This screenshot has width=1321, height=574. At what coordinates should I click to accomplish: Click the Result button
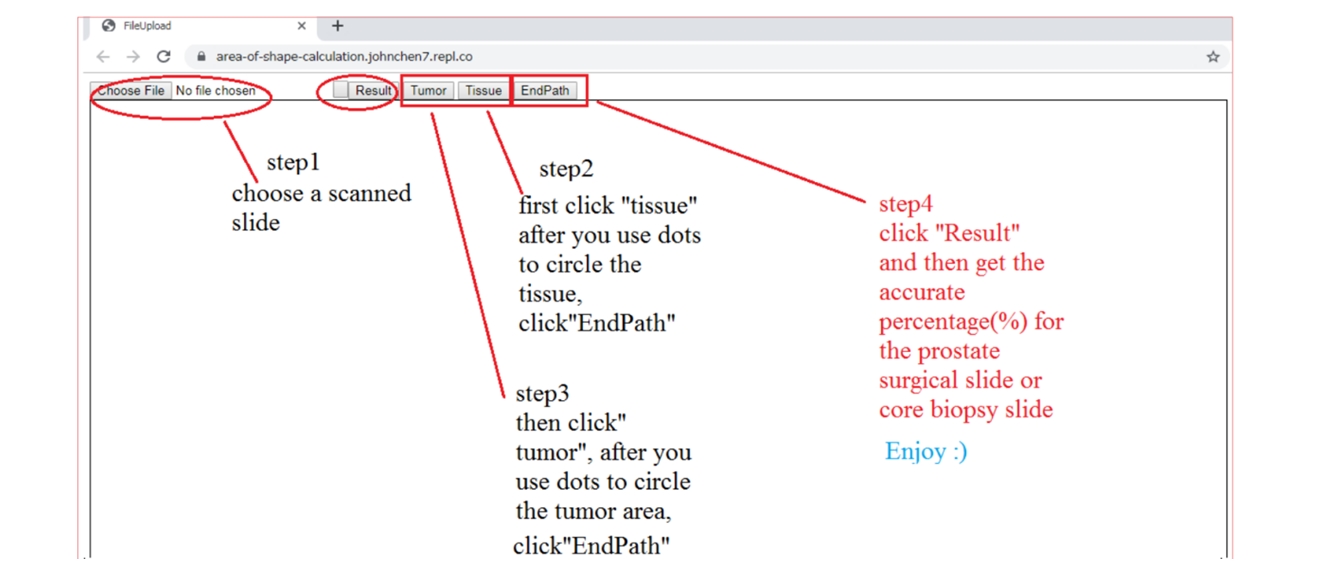pos(373,90)
